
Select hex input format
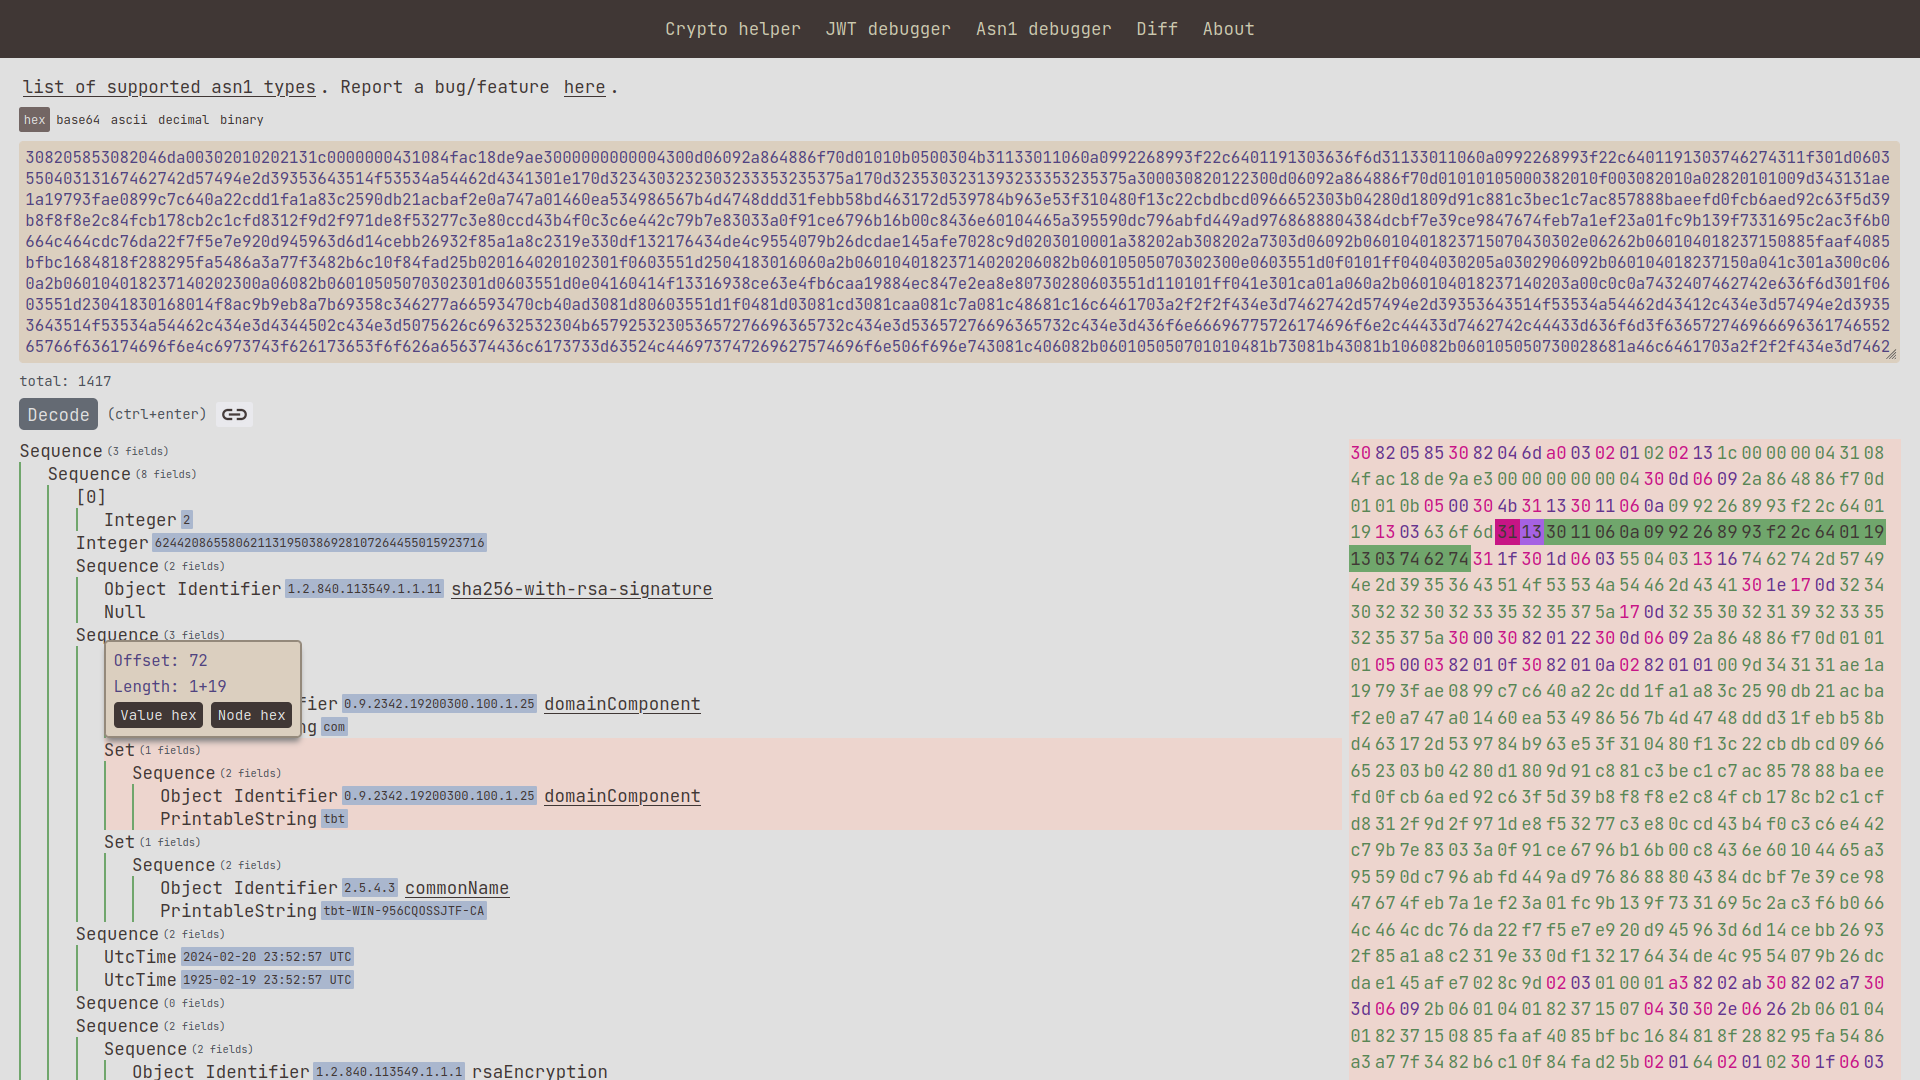(x=35, y=120)
